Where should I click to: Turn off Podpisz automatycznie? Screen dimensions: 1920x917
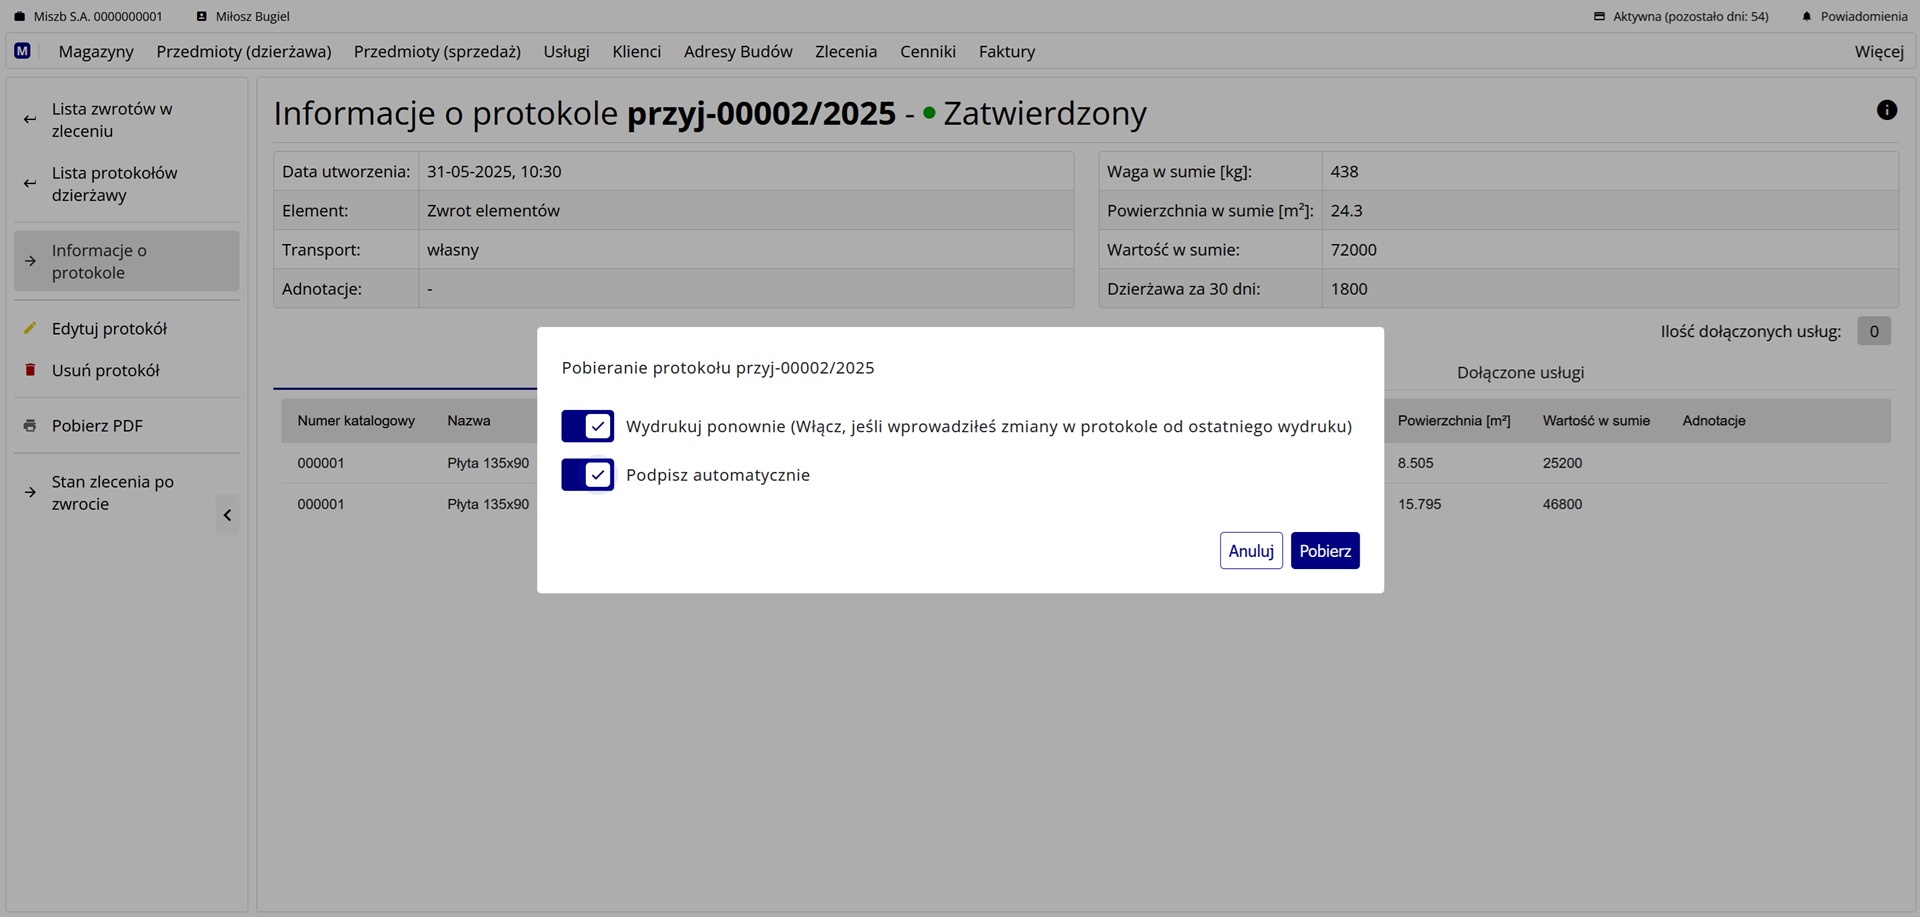(x=587, y=475)
